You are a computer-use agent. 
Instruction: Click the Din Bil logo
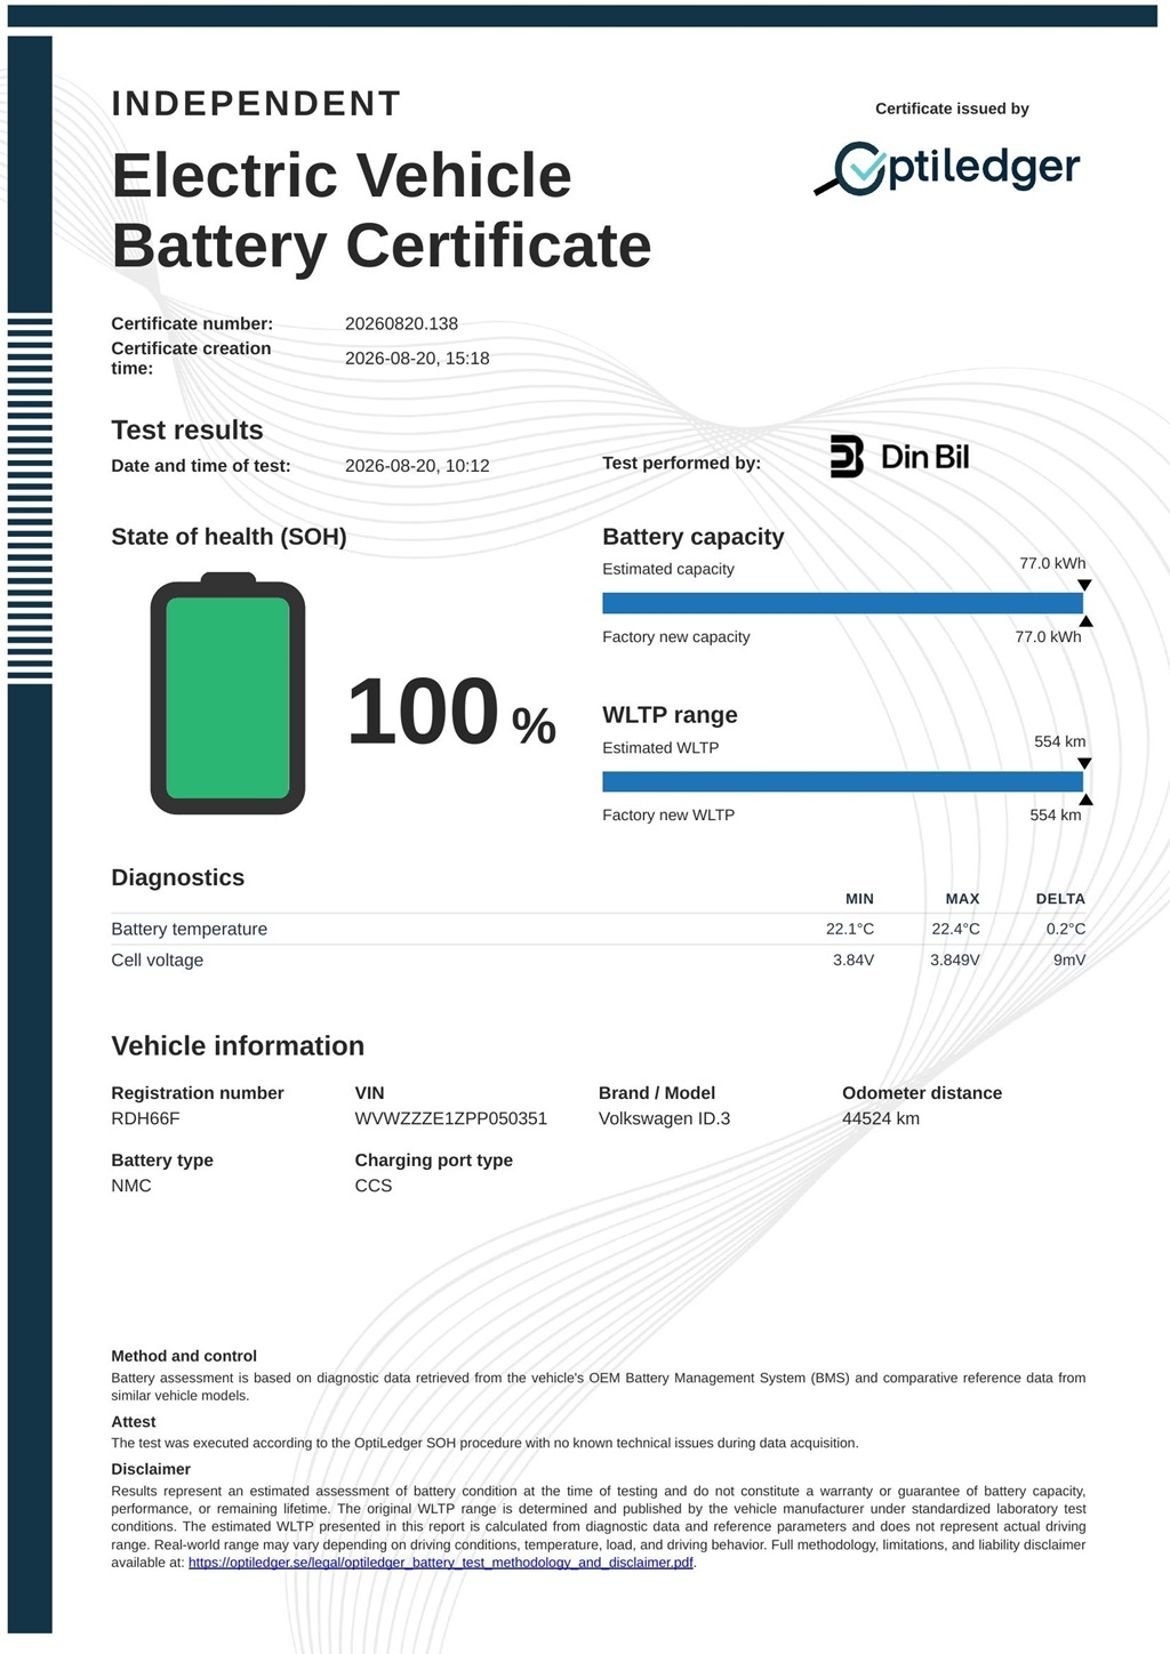tap(899, 456)
